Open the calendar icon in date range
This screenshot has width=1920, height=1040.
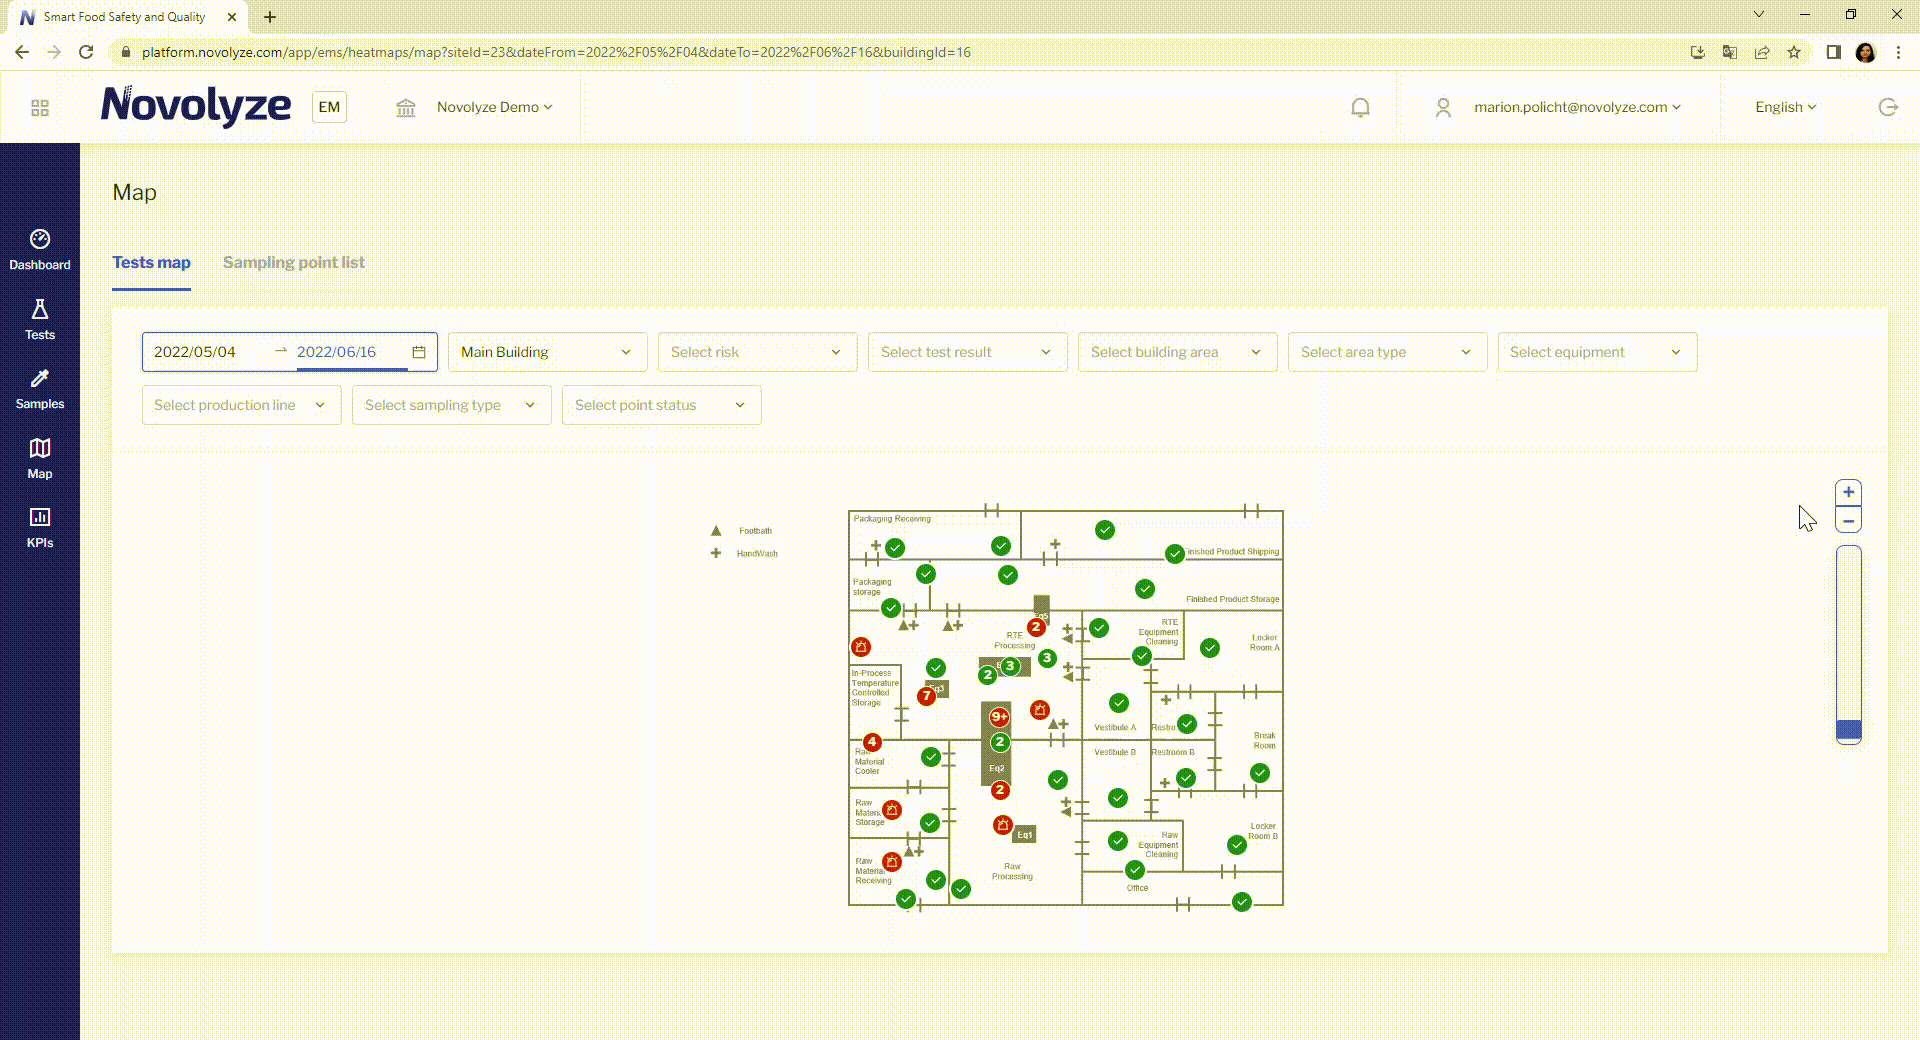click(419, 352)
